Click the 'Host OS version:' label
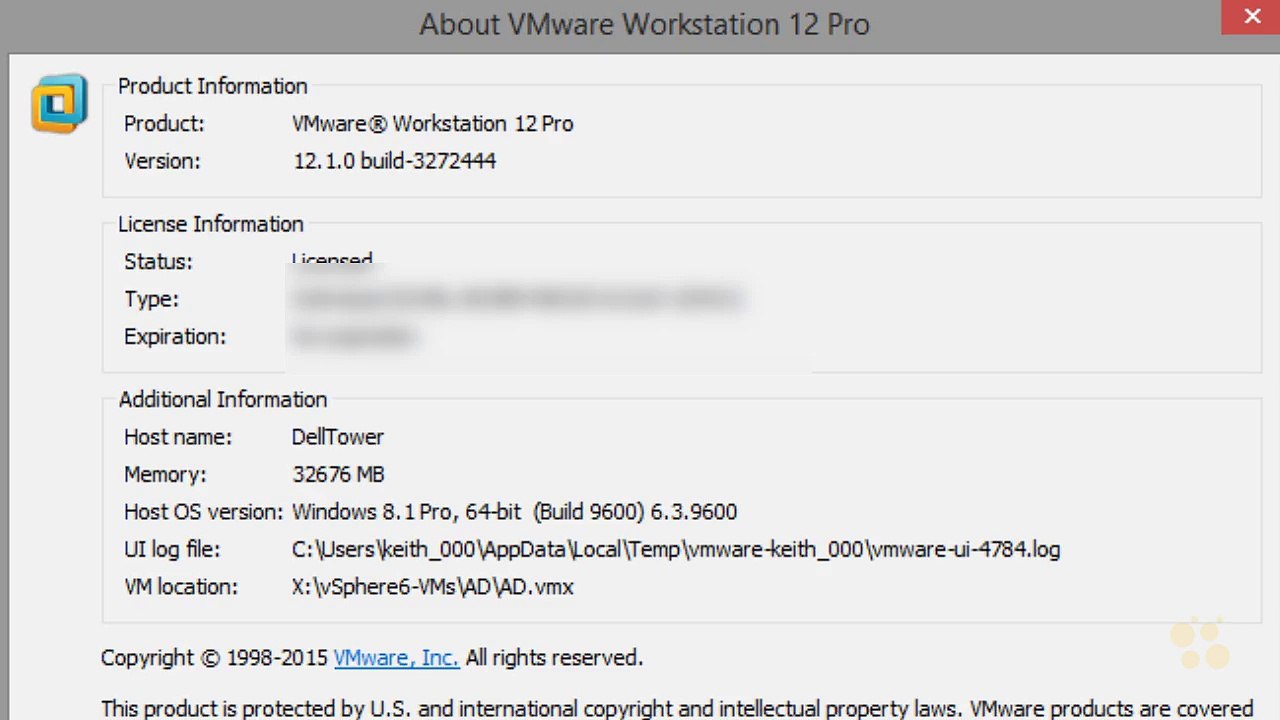This screenshot has width=1280, height=720. [203, 512]
